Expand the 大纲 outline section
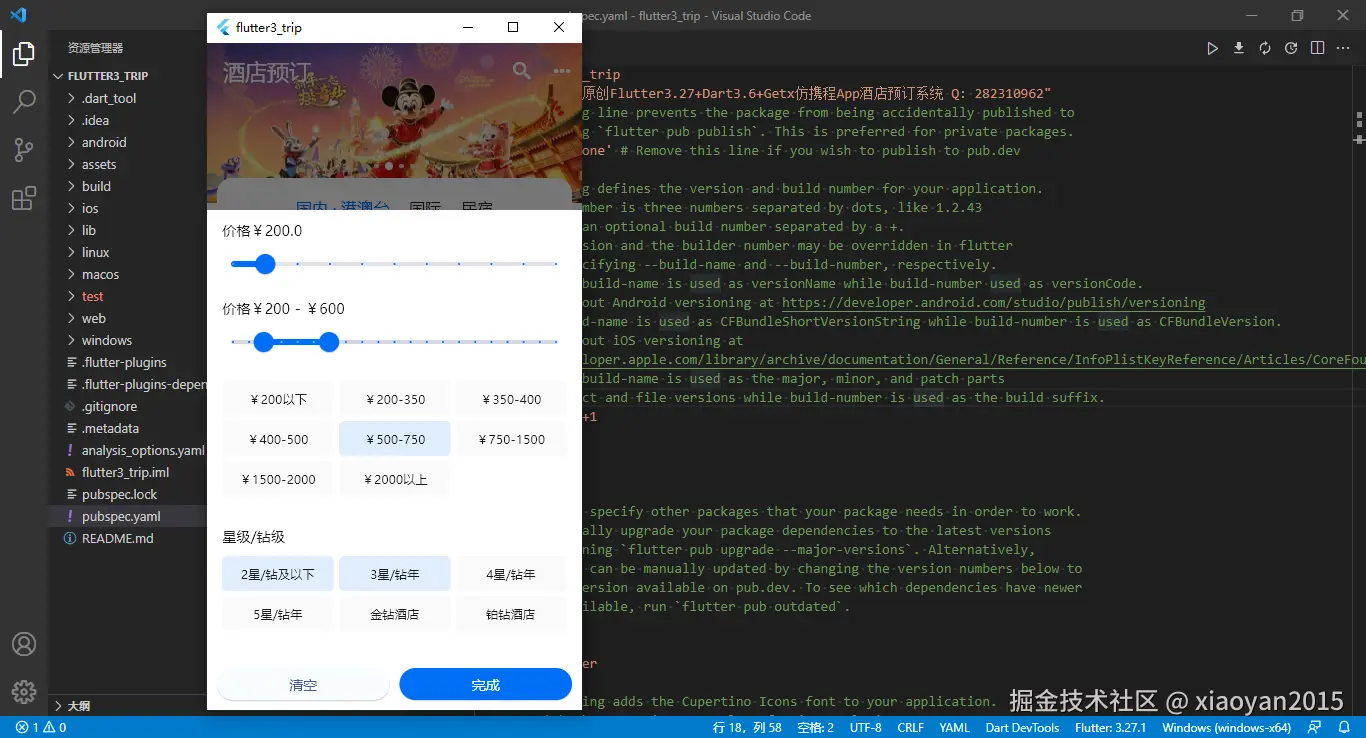The width and height of the screenshot is (1366, 738). pyautogui.click(x=78, y=706)
